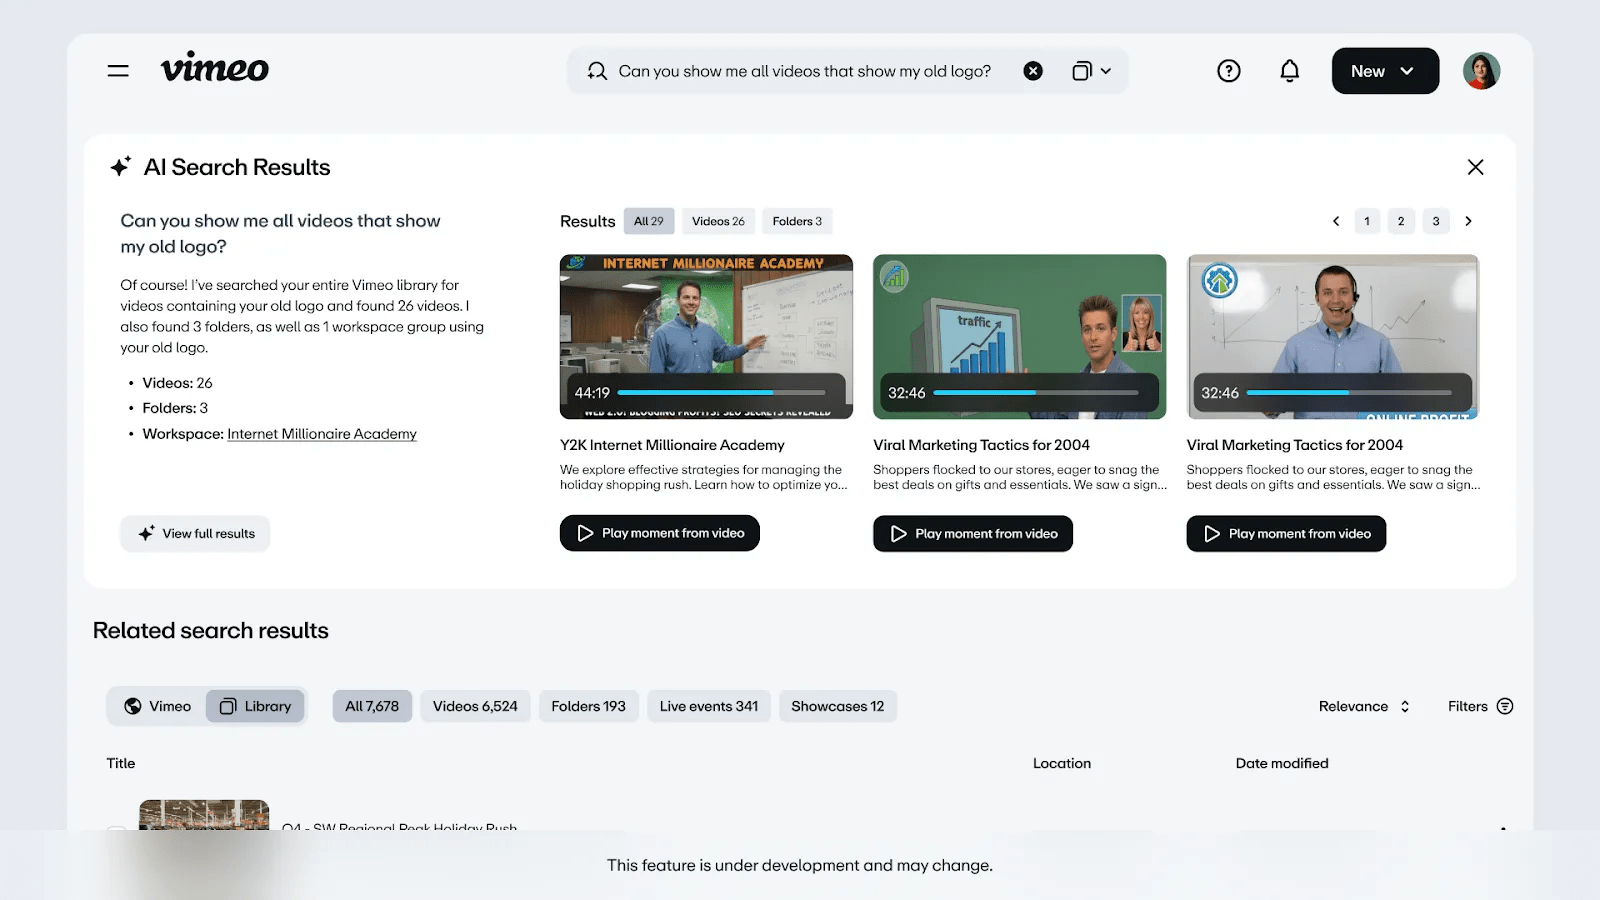The width and height of the screenshot is (1600, 900).
Task: Open the hamburger navigation menu
Action: coord(117,70)
